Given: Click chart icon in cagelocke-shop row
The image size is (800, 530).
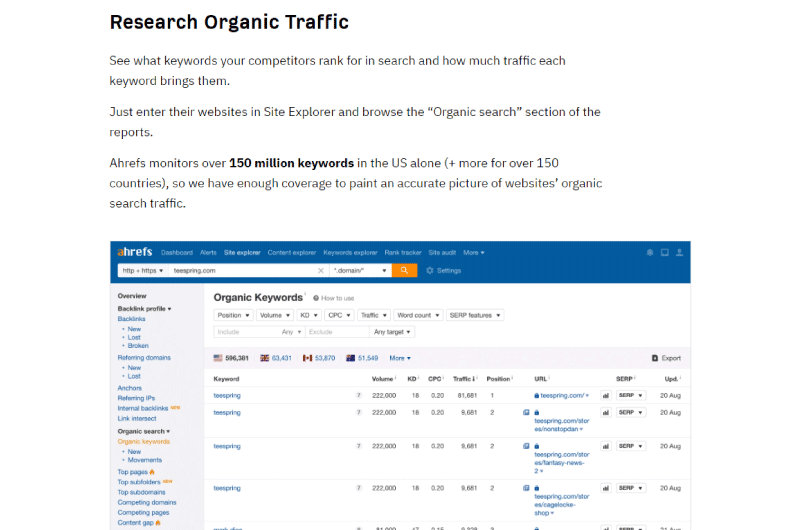Looking at the screenshot, I should tap(606, 488).
